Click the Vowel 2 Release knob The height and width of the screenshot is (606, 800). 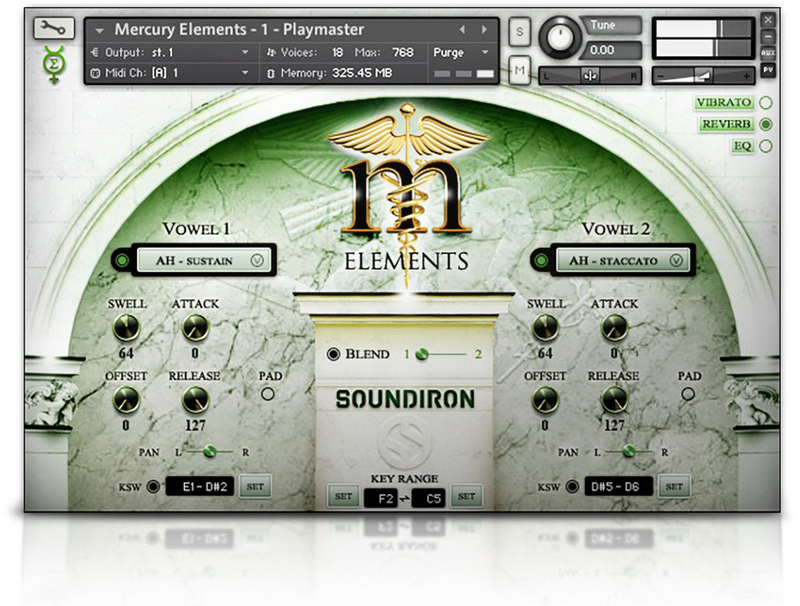[614, 399]
